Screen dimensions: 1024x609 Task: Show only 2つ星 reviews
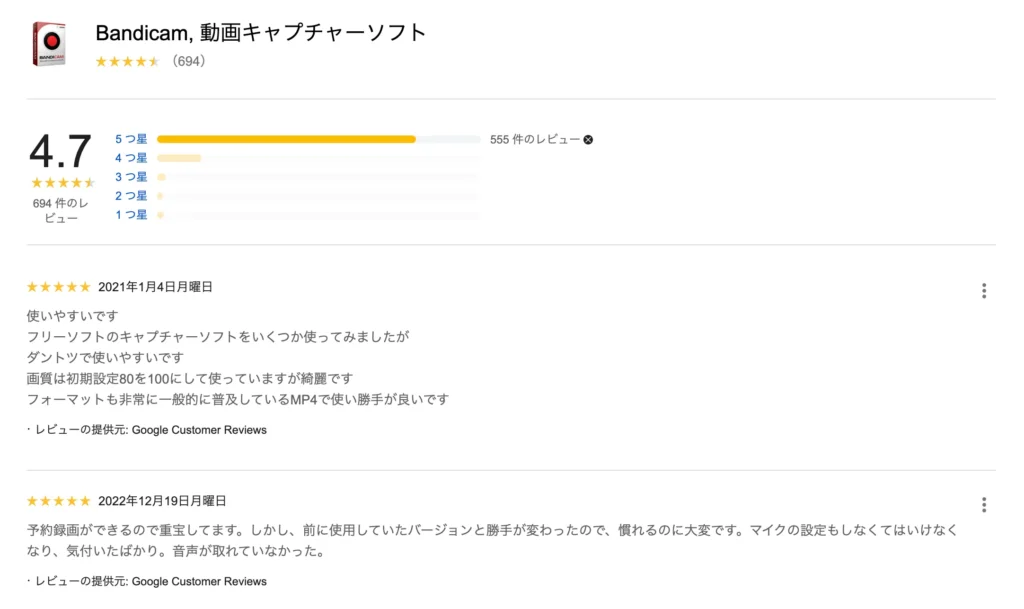point(130,196)
